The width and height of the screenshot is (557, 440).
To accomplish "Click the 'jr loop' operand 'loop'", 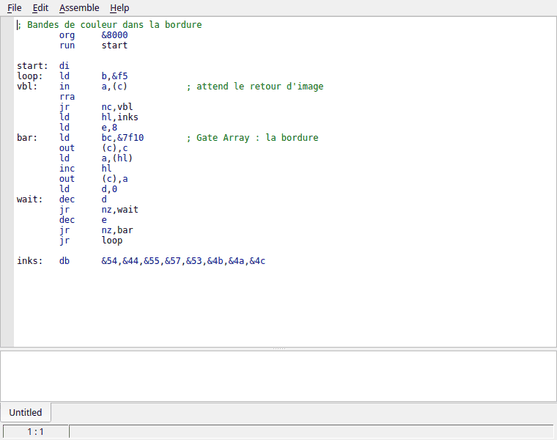I will 112,241.
